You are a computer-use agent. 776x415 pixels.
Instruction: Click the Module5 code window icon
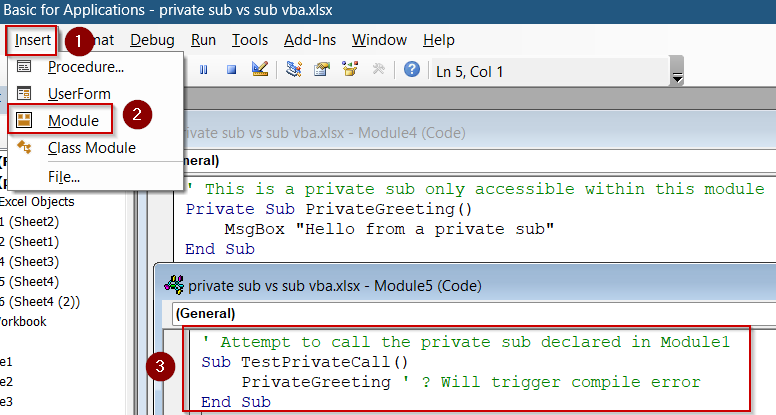coord(172,283)
